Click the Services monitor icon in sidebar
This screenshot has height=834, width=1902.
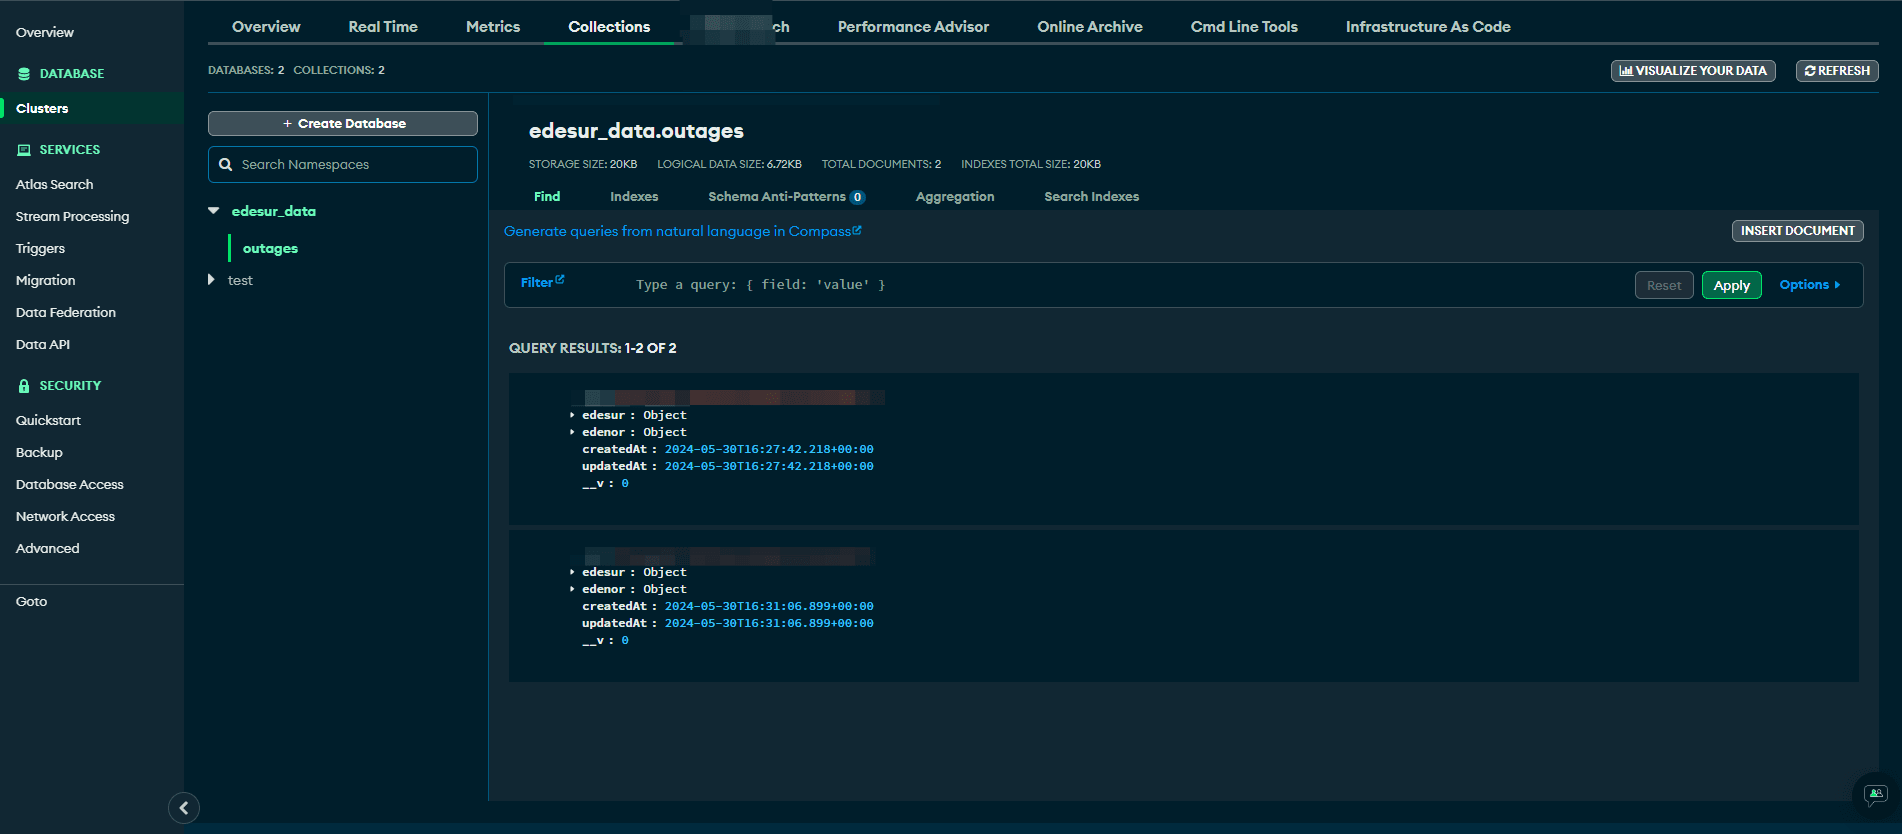[x=24, y=150]
